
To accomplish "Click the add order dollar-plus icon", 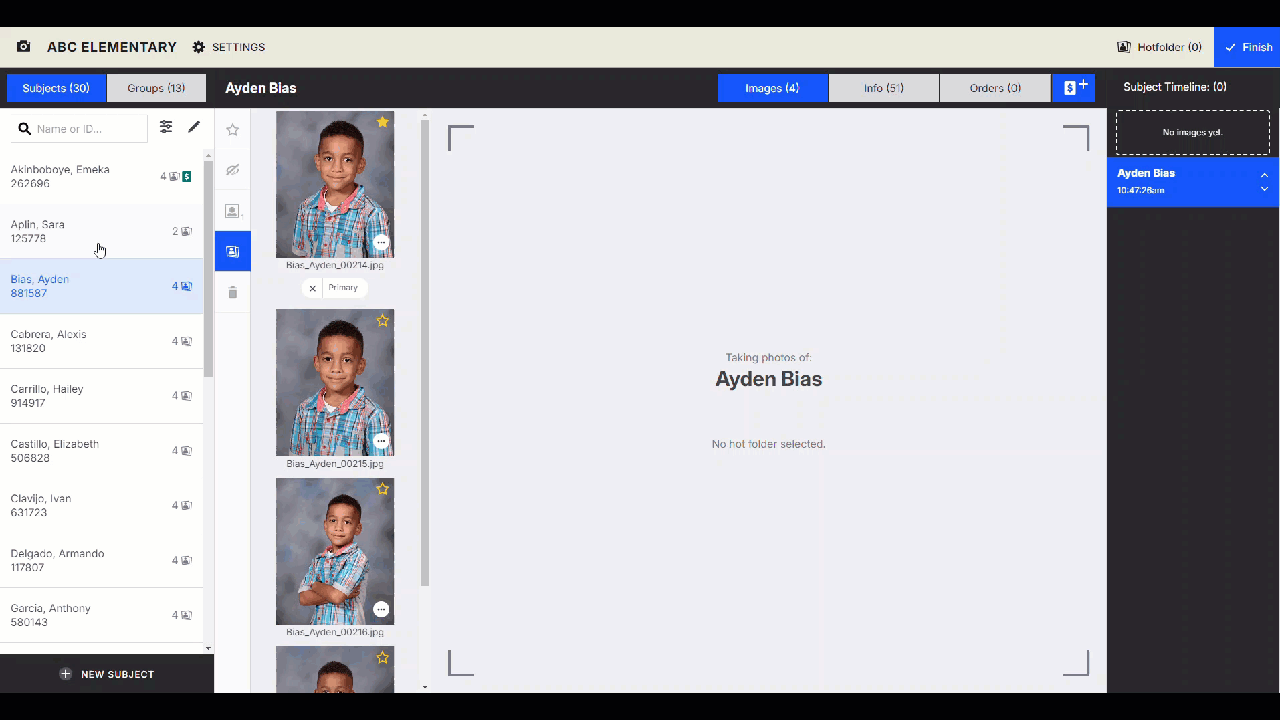I will [1074, 88].
